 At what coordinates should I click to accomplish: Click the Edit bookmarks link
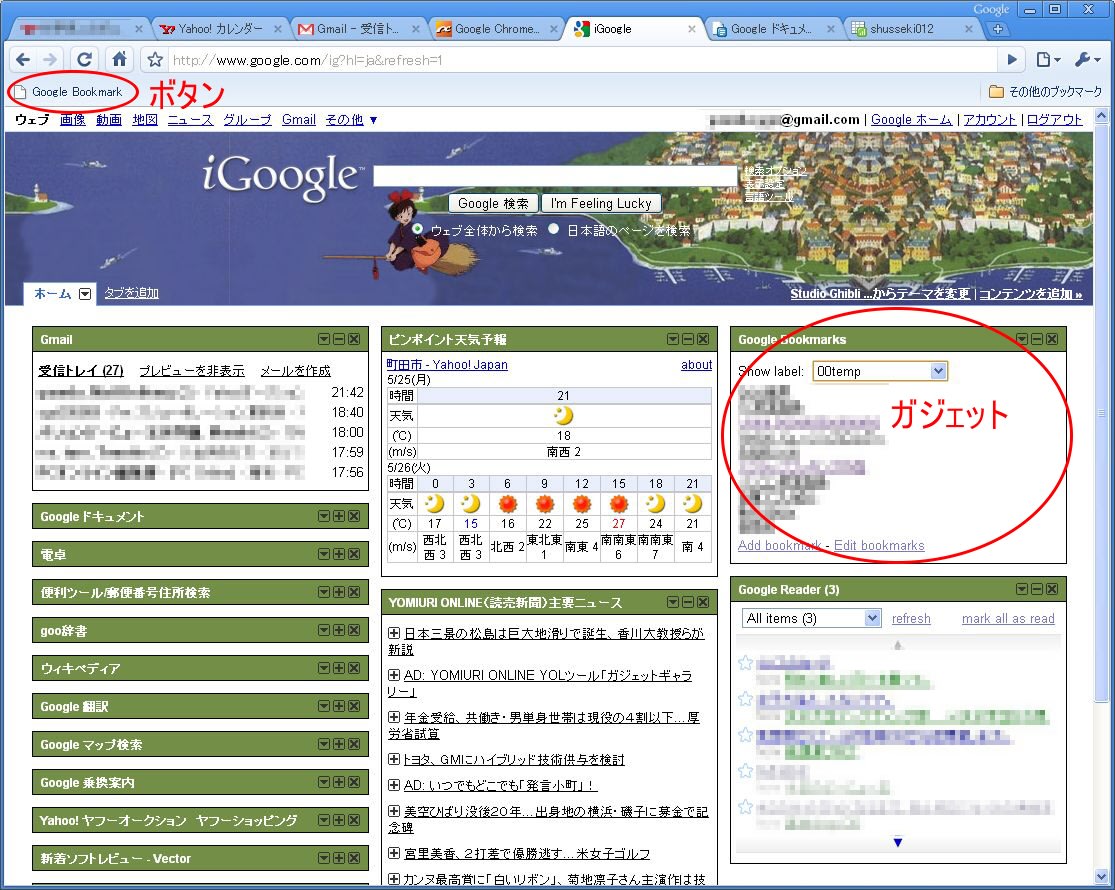tap(879, 545)
